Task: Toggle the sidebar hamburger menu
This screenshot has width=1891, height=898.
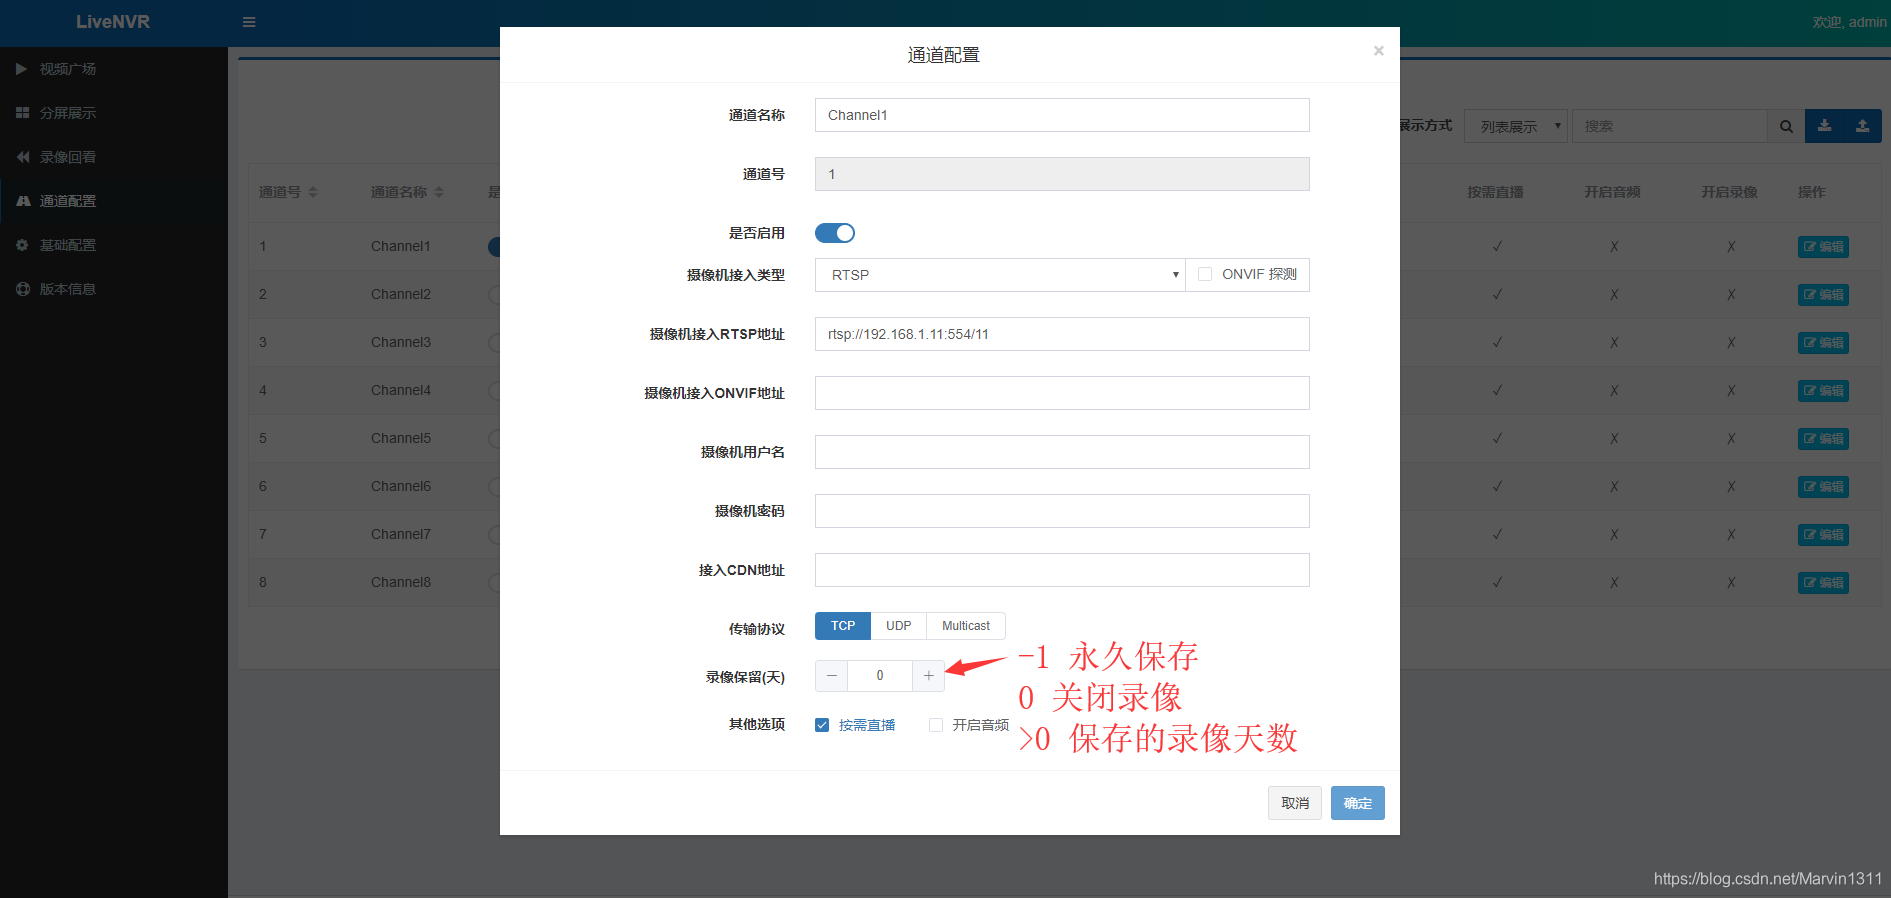Action: point(249,22)
